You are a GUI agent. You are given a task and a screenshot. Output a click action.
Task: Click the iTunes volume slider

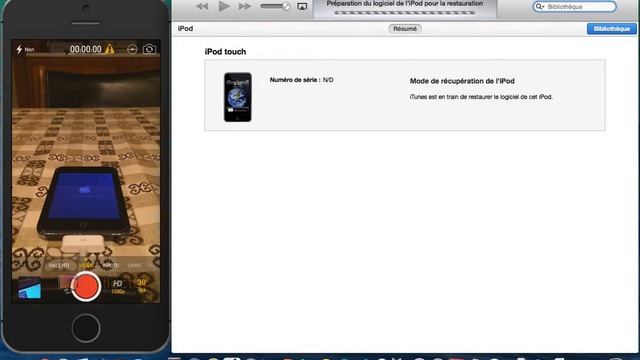coord(276,6)
